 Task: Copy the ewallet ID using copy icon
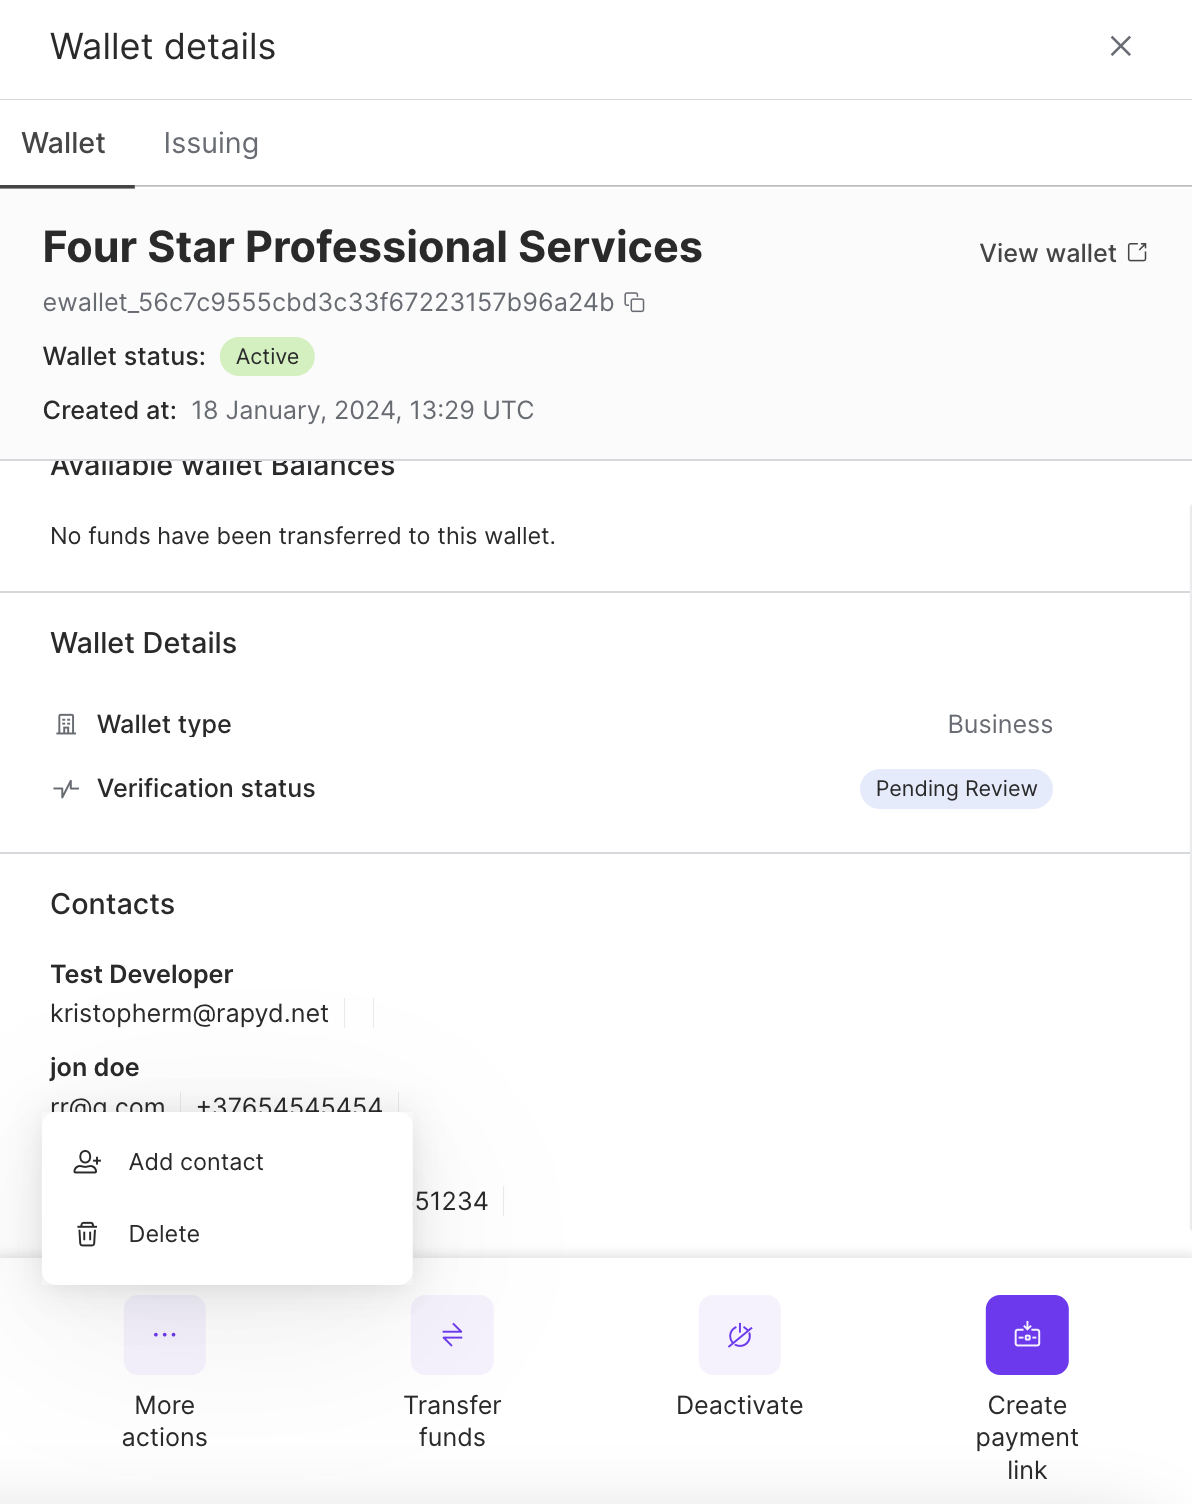[635, 302]
